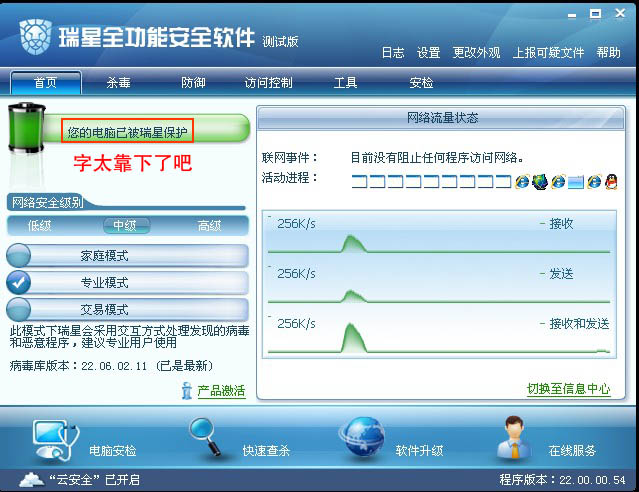Viewport: 639px width, 492px height.
Task: Click the product activation figure icon
Action: pyautogui.click(x=187, y=391)
